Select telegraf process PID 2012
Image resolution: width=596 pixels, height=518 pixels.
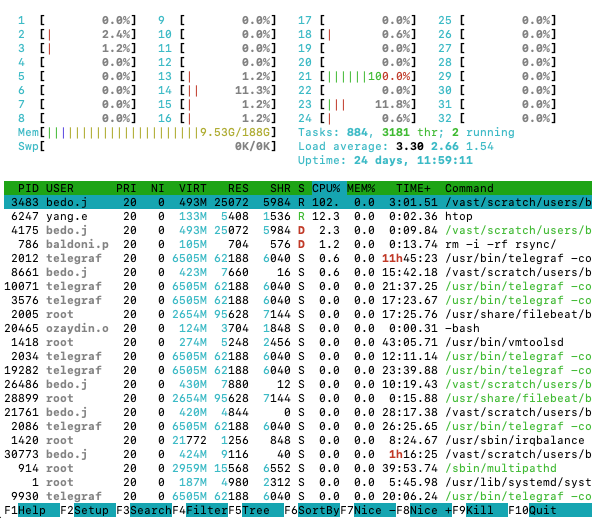[x=298, y=258]
